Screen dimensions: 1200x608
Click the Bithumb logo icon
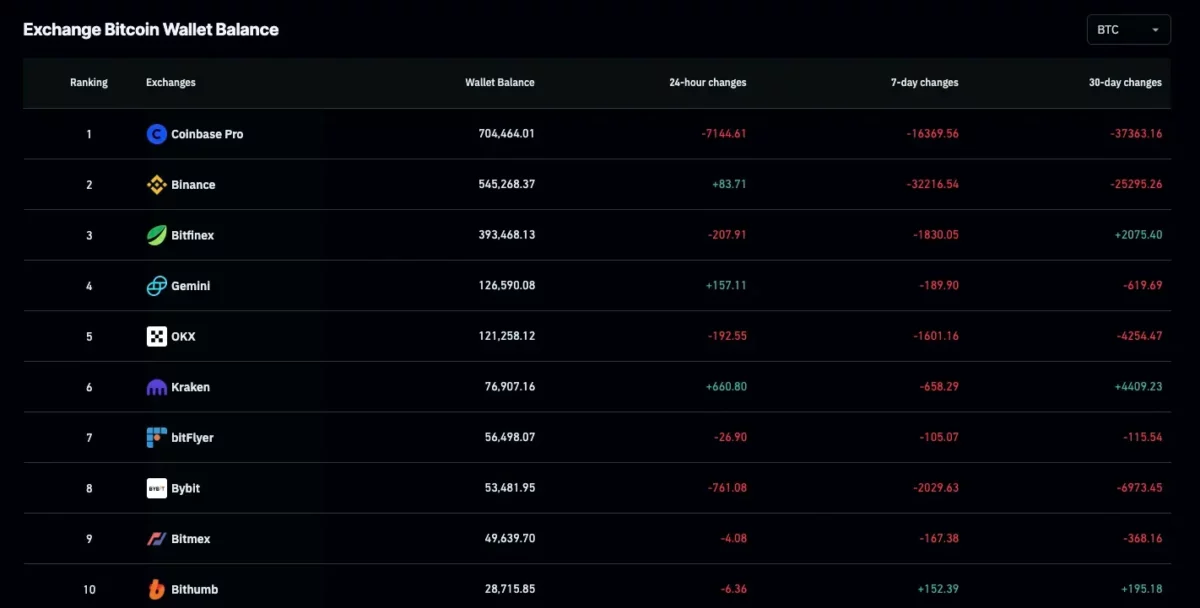156,589
